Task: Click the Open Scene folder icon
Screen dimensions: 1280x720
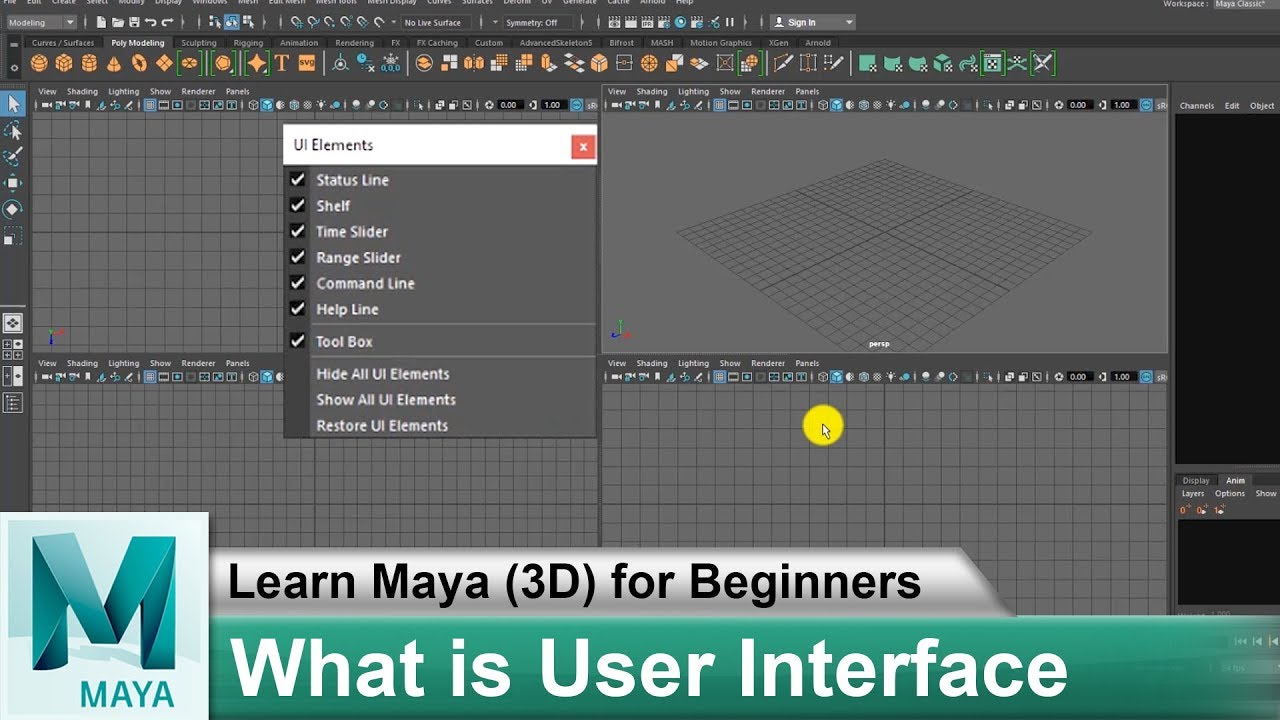Action: tap(118, 22)
